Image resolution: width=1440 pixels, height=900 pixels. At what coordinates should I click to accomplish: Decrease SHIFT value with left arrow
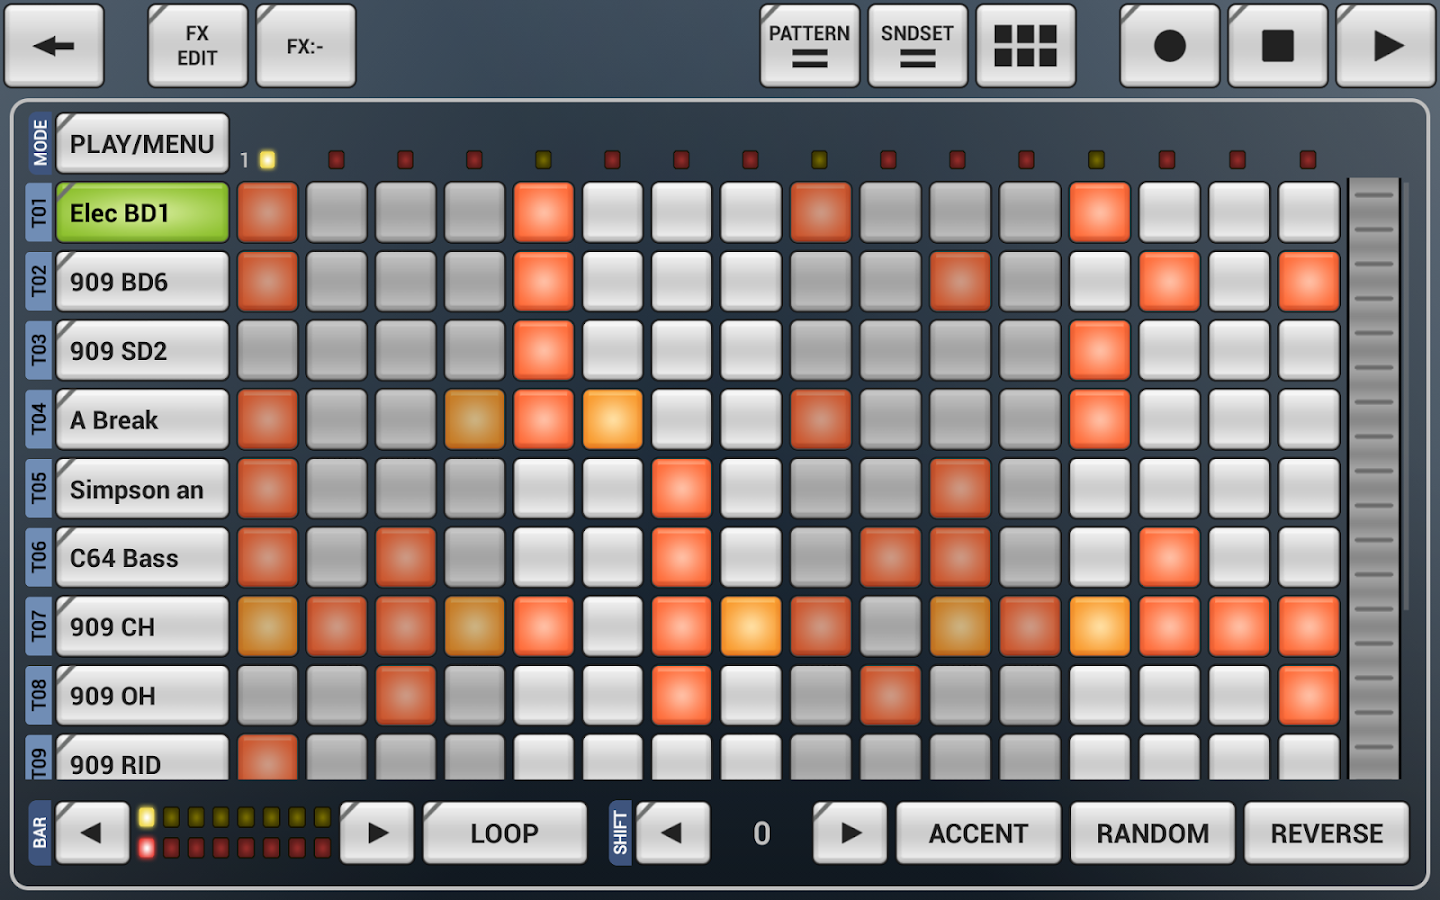672,832
